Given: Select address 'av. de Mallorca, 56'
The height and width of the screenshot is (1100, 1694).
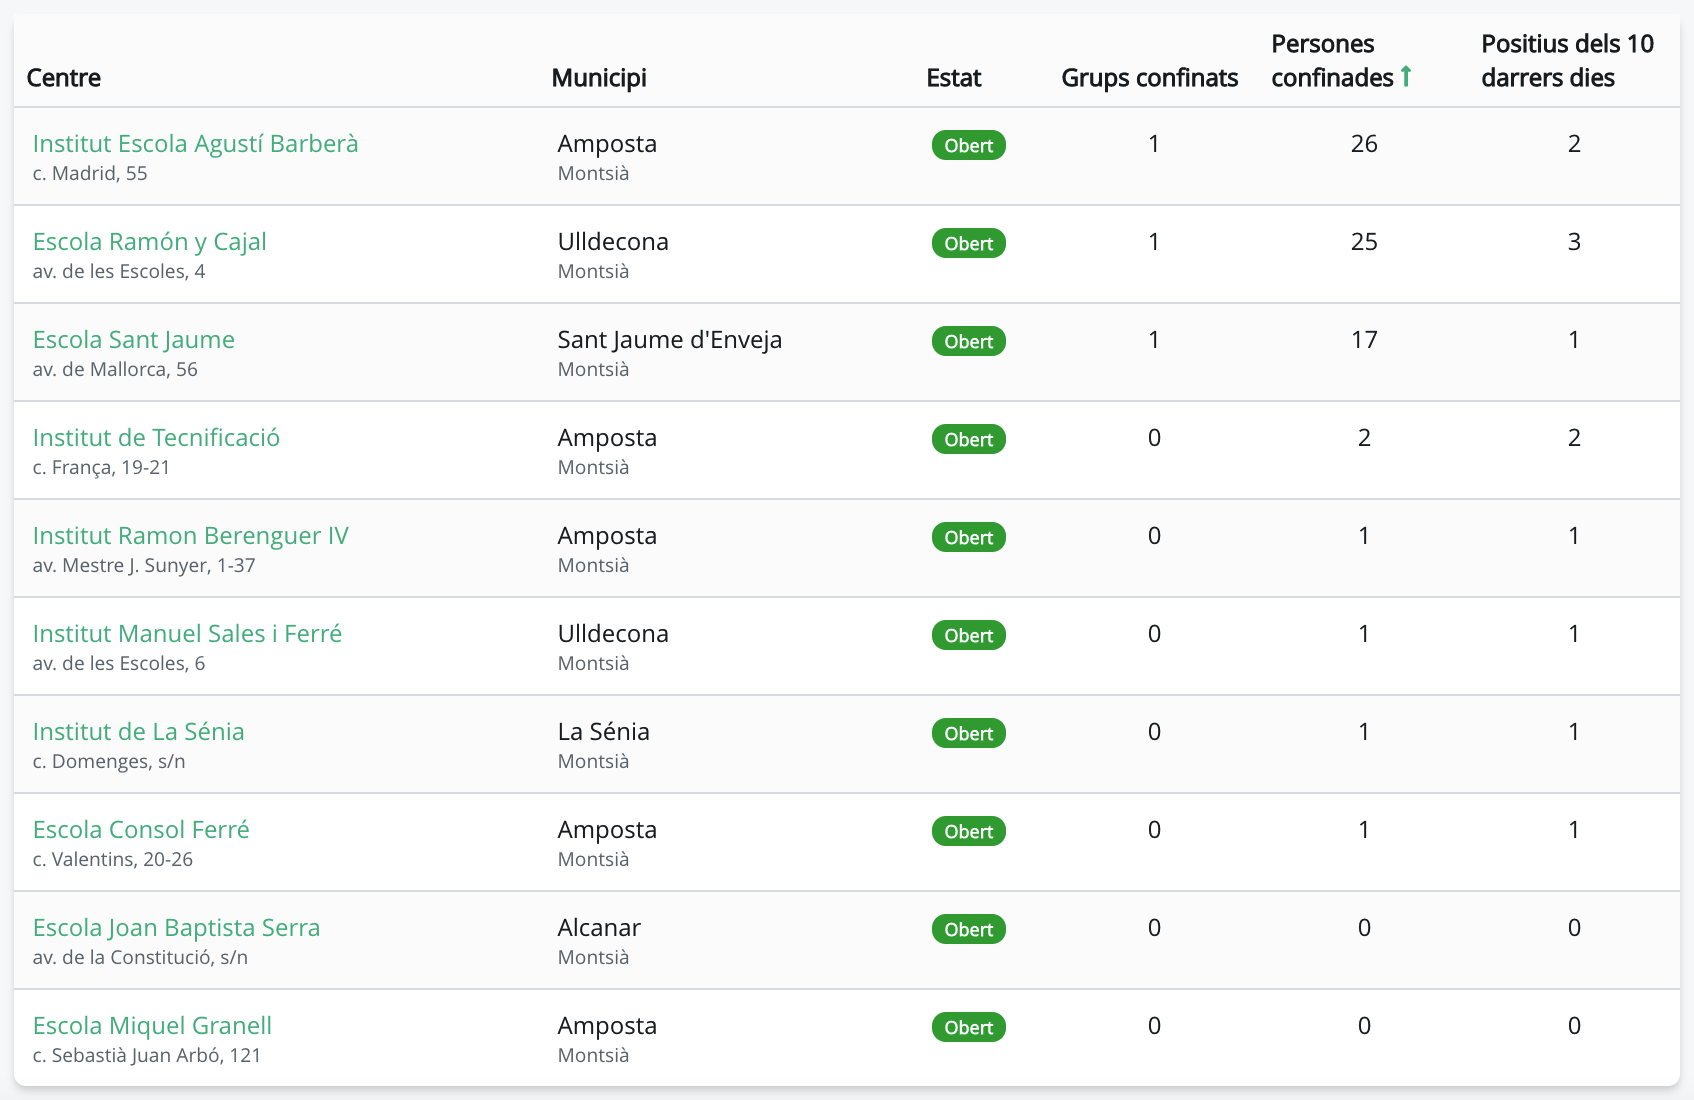Looking at the screenshot, I should [x=115, y=370].
